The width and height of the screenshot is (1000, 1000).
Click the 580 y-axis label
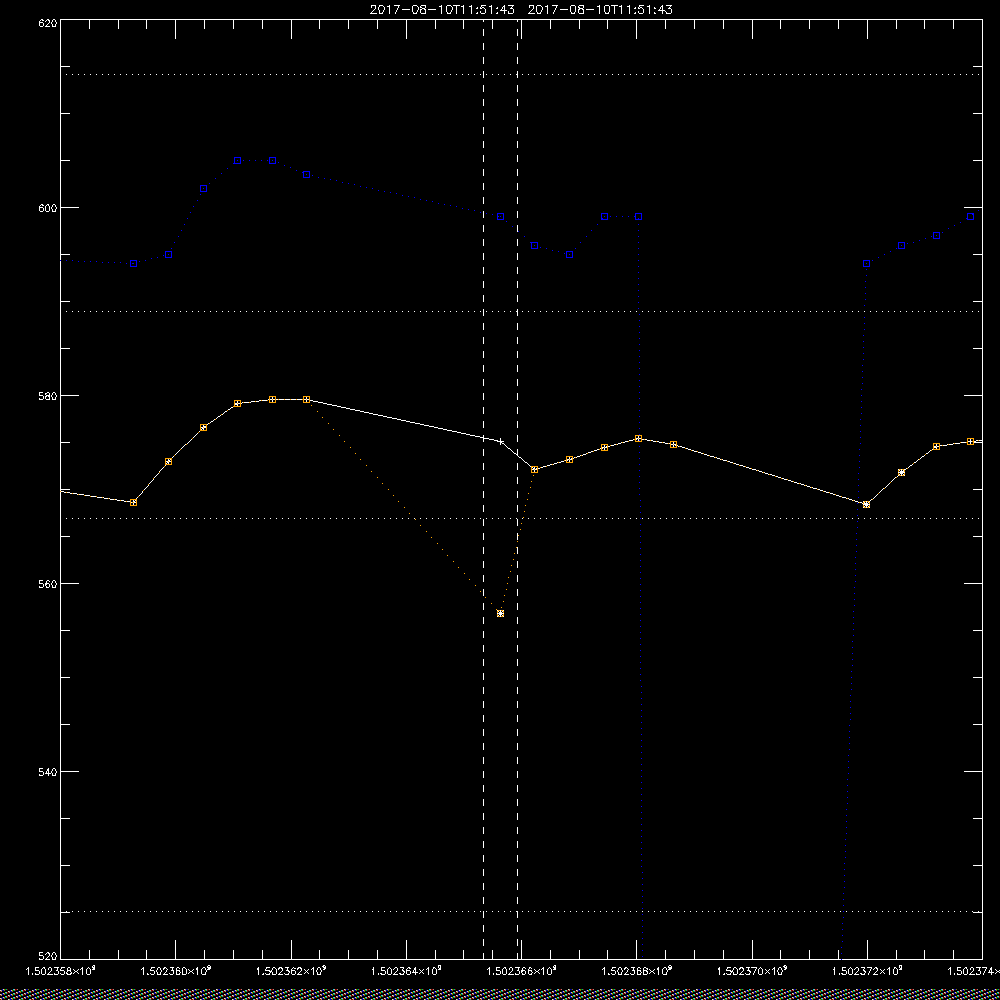coord(48,395)
